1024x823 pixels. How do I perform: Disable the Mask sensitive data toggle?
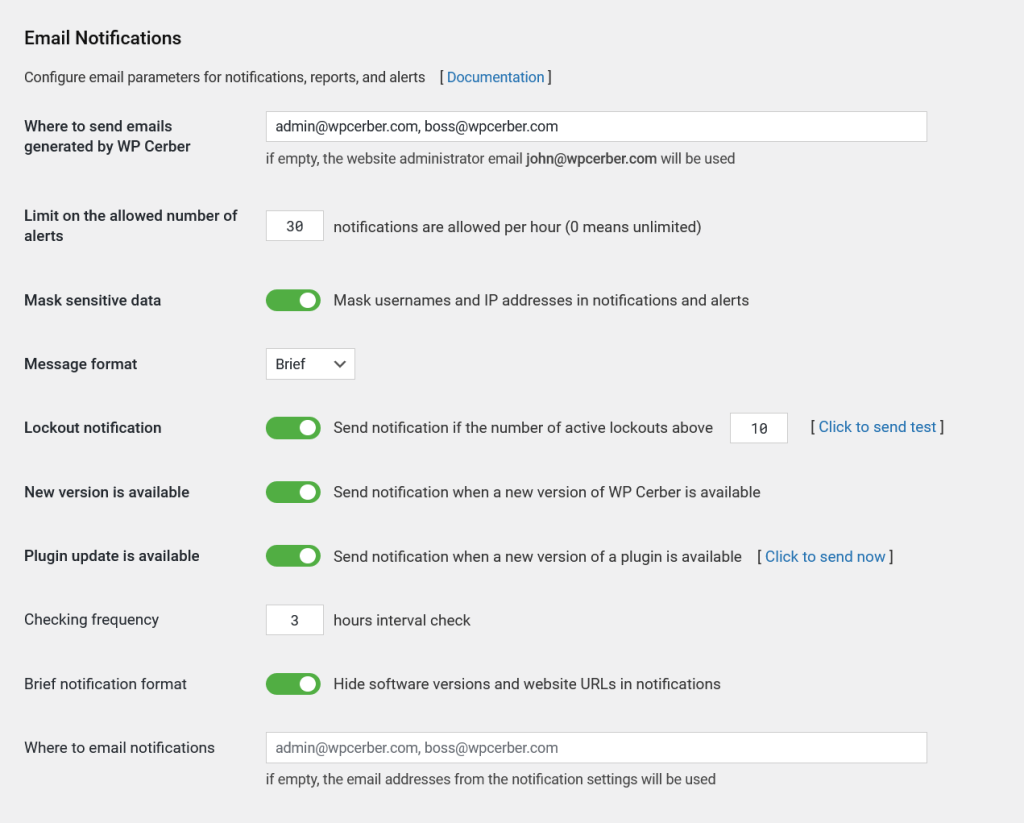click(293, 300)
